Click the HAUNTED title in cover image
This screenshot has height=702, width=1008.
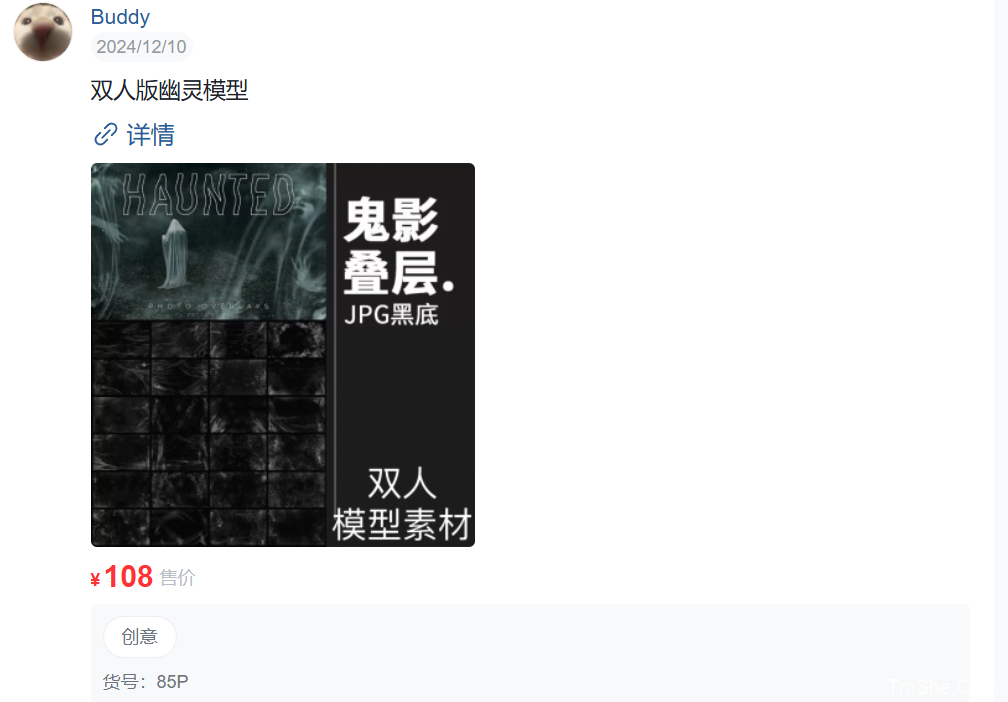point(208,195)
